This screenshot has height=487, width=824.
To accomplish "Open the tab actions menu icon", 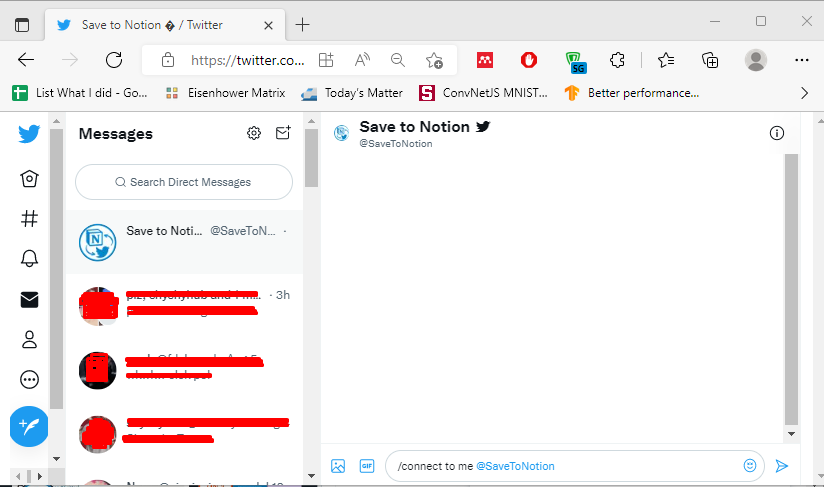I will tap(22, 25).
